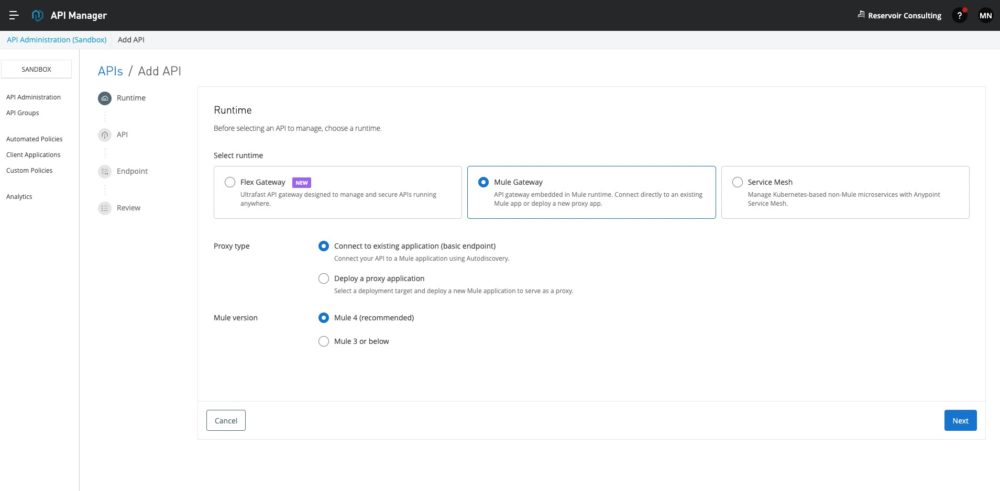Click the Next button

pos(960,421)
